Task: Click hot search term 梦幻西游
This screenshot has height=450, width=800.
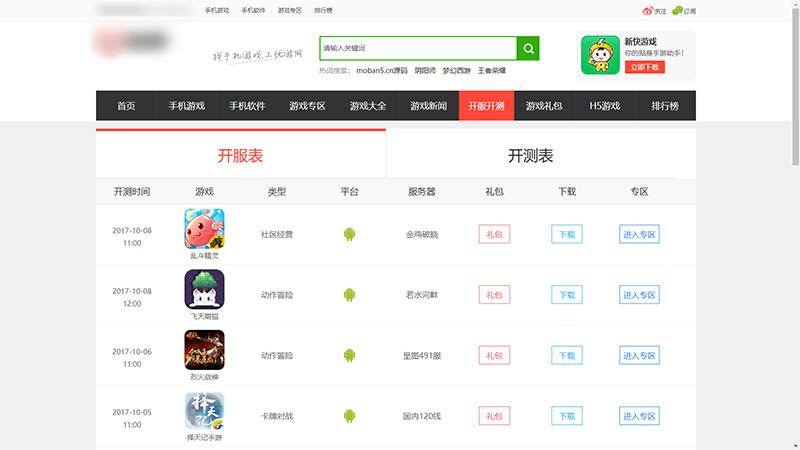Action: [x=457, y=70]
